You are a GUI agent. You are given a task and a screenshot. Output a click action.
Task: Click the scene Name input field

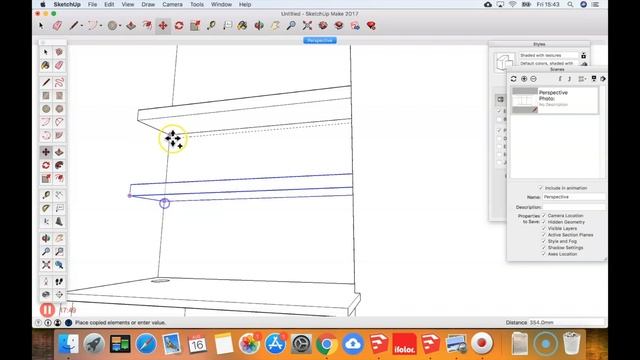click(x=574, y=197)
